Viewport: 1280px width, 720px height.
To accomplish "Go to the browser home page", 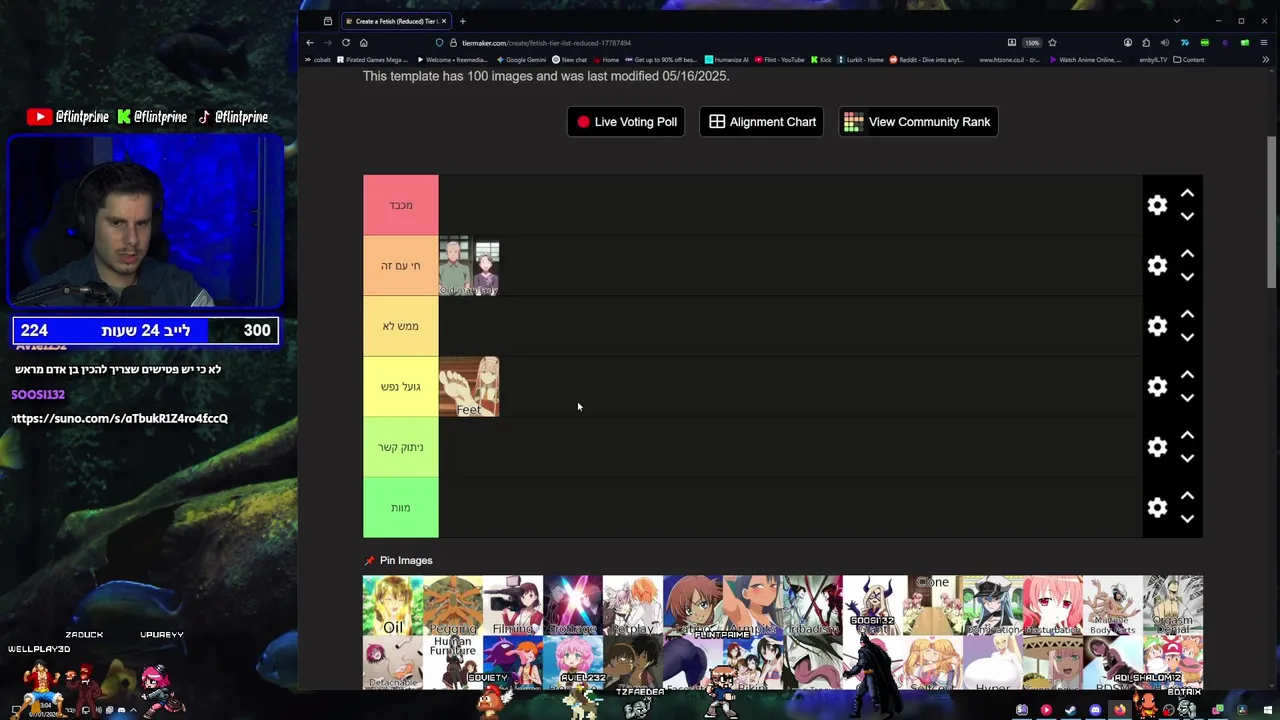I will (x=364, y=43).
